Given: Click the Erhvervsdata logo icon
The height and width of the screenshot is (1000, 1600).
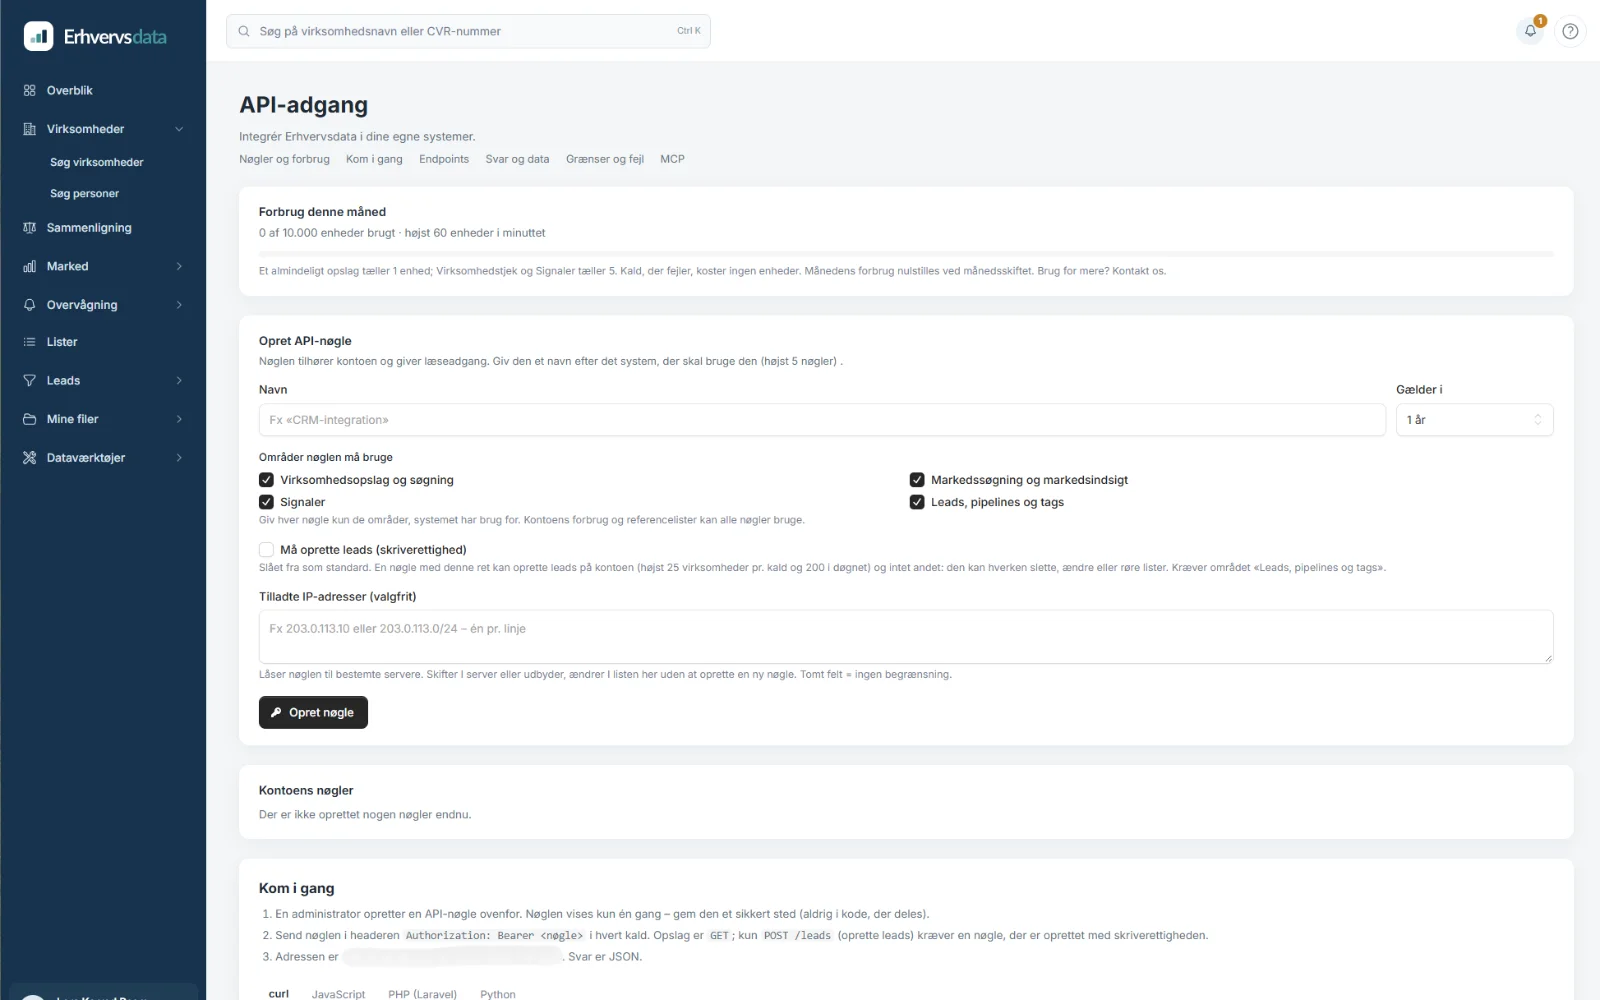Looking at the screenshot, I should 38,36.
